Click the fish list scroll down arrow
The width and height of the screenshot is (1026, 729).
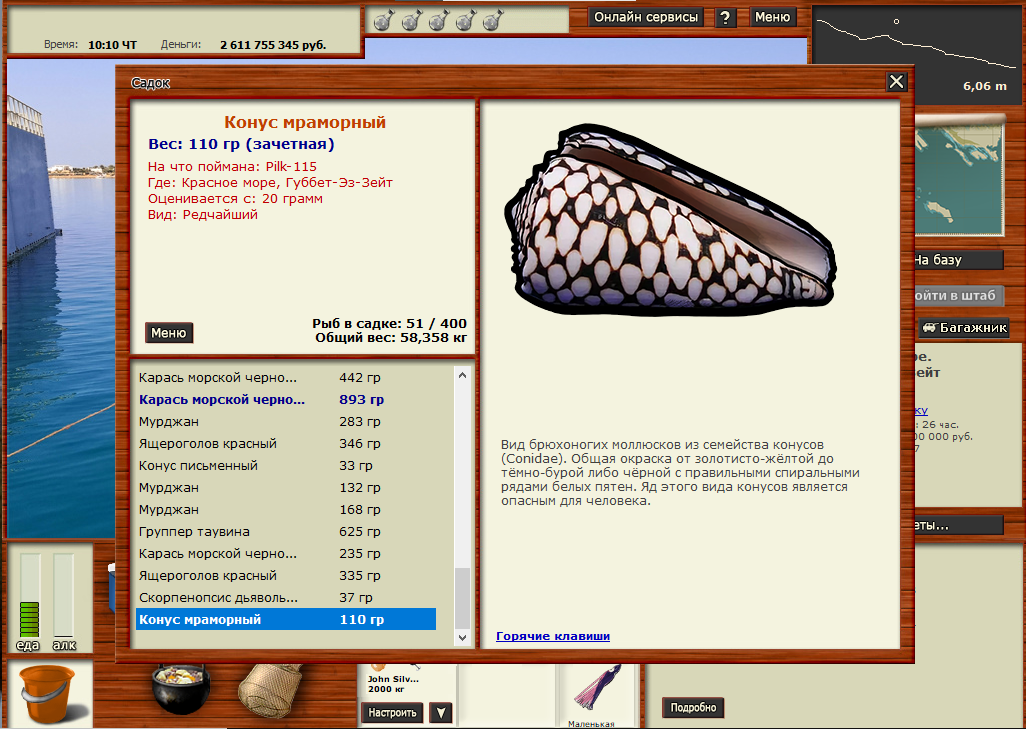[x=463, y=637]
